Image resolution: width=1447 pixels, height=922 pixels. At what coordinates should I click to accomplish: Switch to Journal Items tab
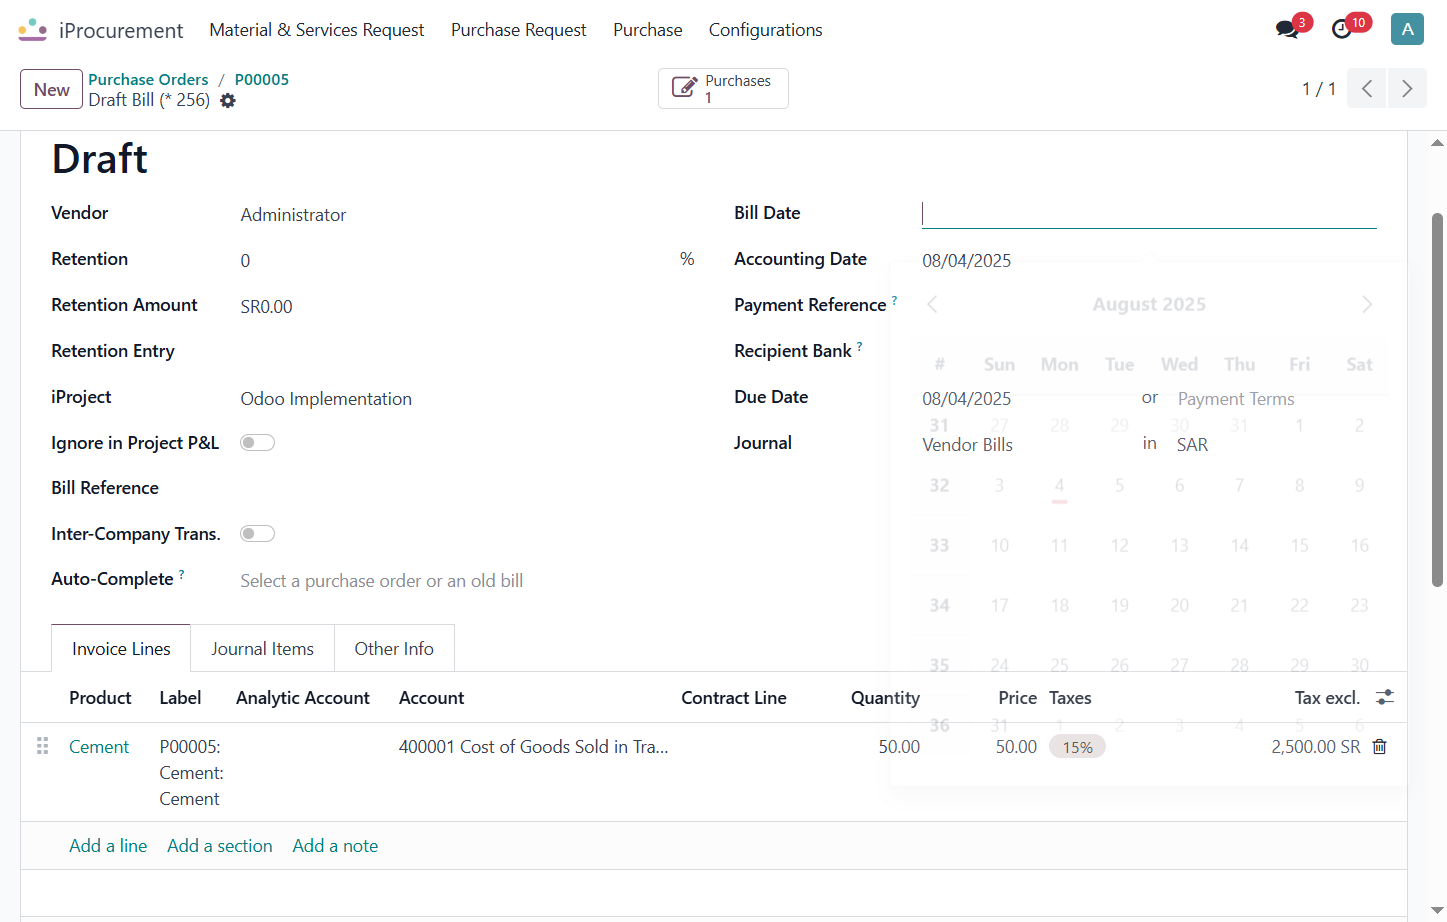click(x=262, y=649)
